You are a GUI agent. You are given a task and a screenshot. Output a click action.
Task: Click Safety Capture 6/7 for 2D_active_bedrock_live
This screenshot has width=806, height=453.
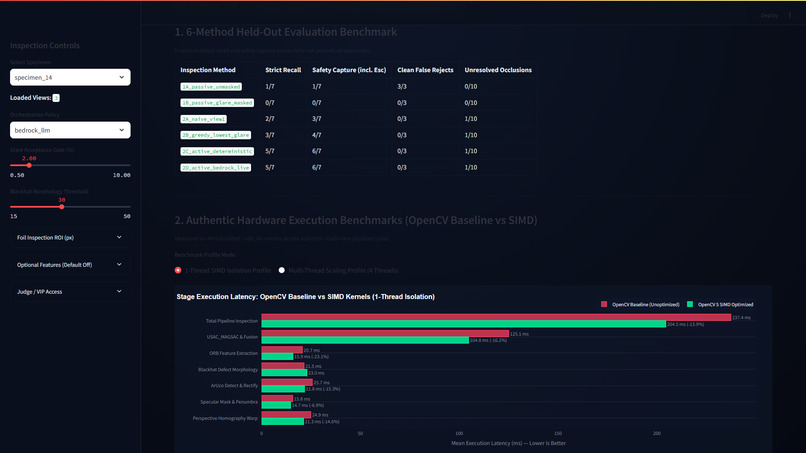pos(317,168)
